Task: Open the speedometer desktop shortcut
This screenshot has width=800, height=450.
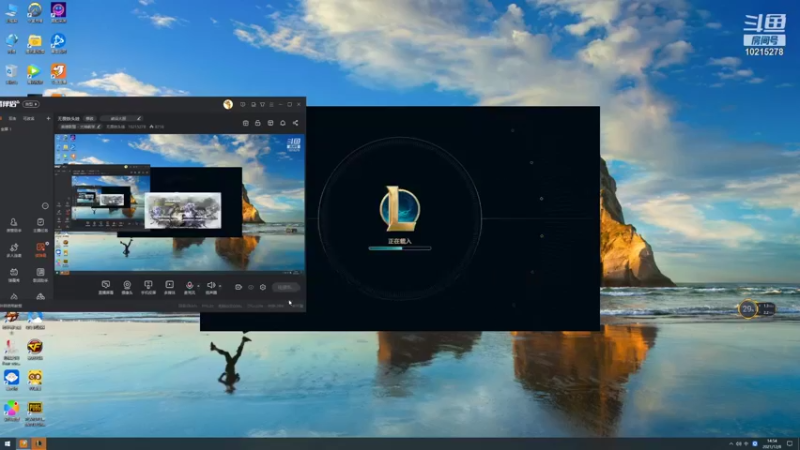Action: point(35,12)
